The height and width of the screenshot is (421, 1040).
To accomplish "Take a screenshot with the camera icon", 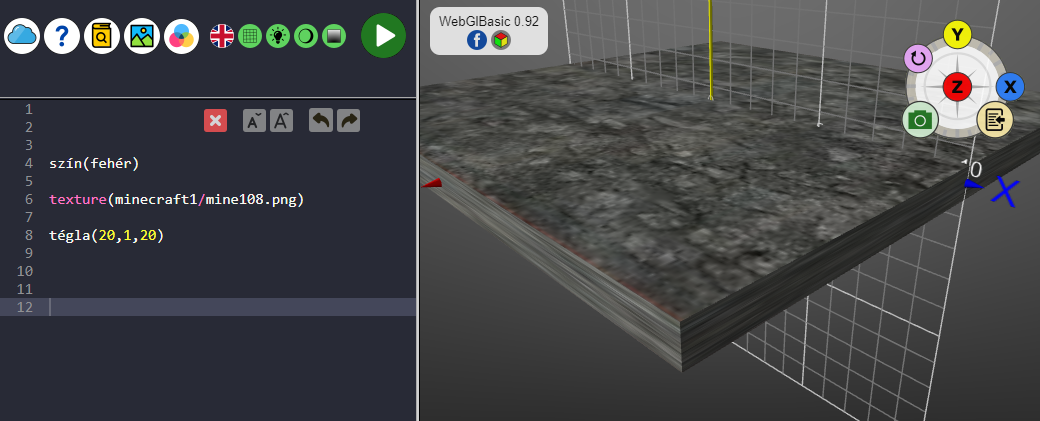I will [x=920, y=121].
